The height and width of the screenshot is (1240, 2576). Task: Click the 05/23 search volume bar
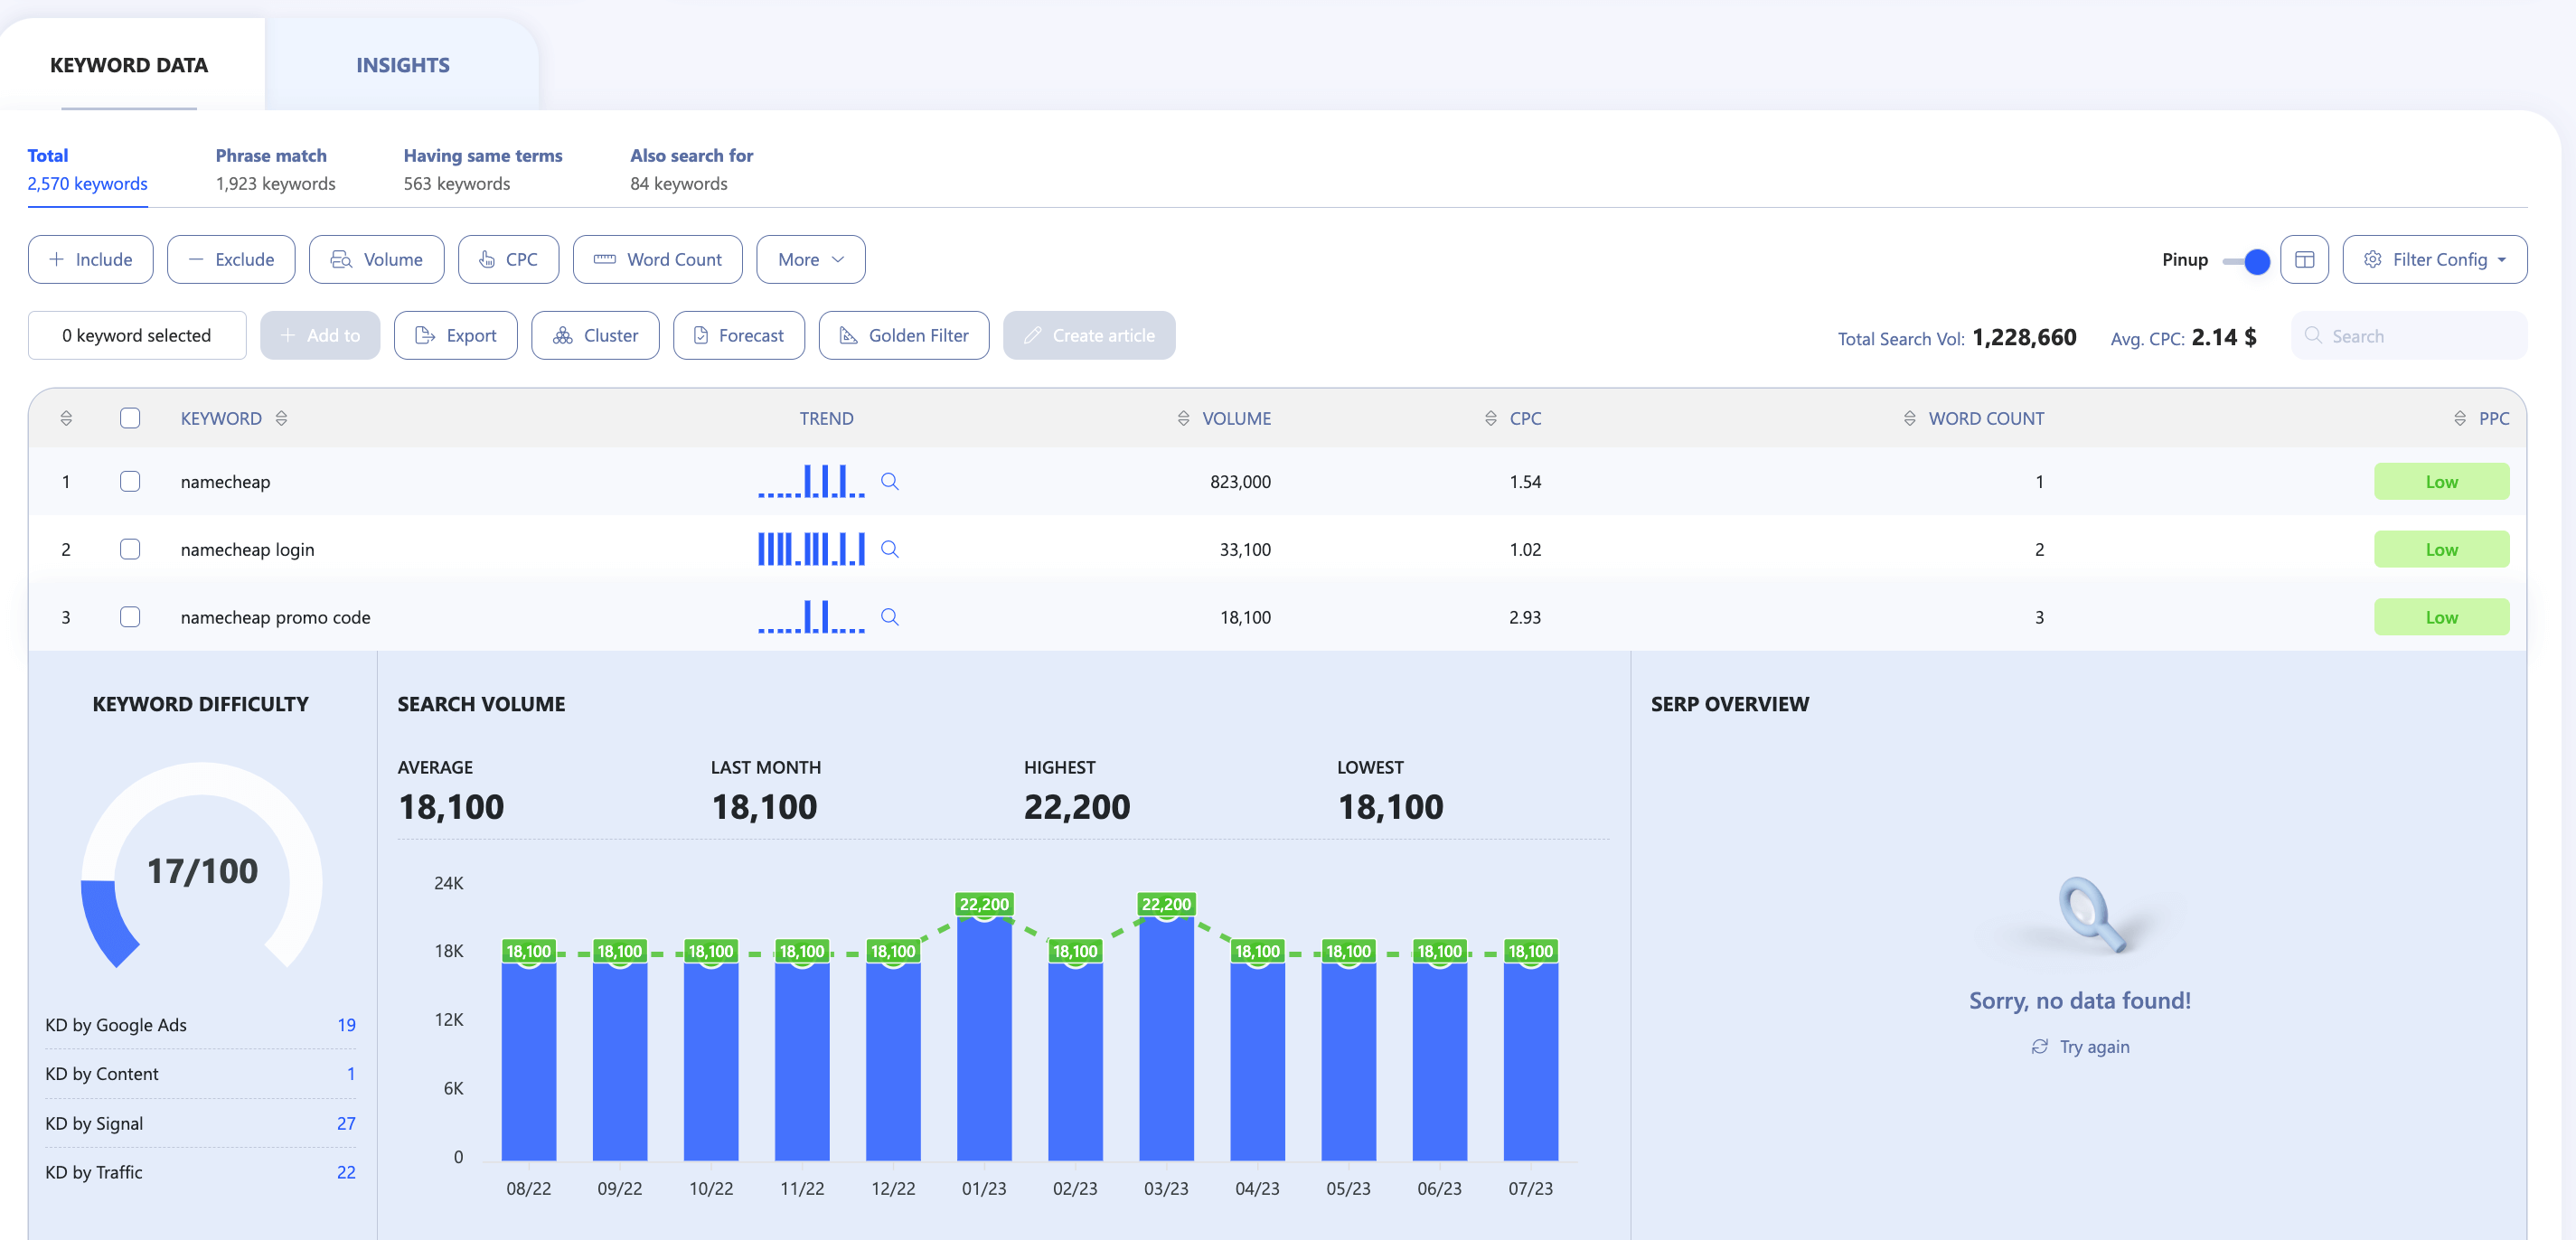click(x=1348, y=1060)
